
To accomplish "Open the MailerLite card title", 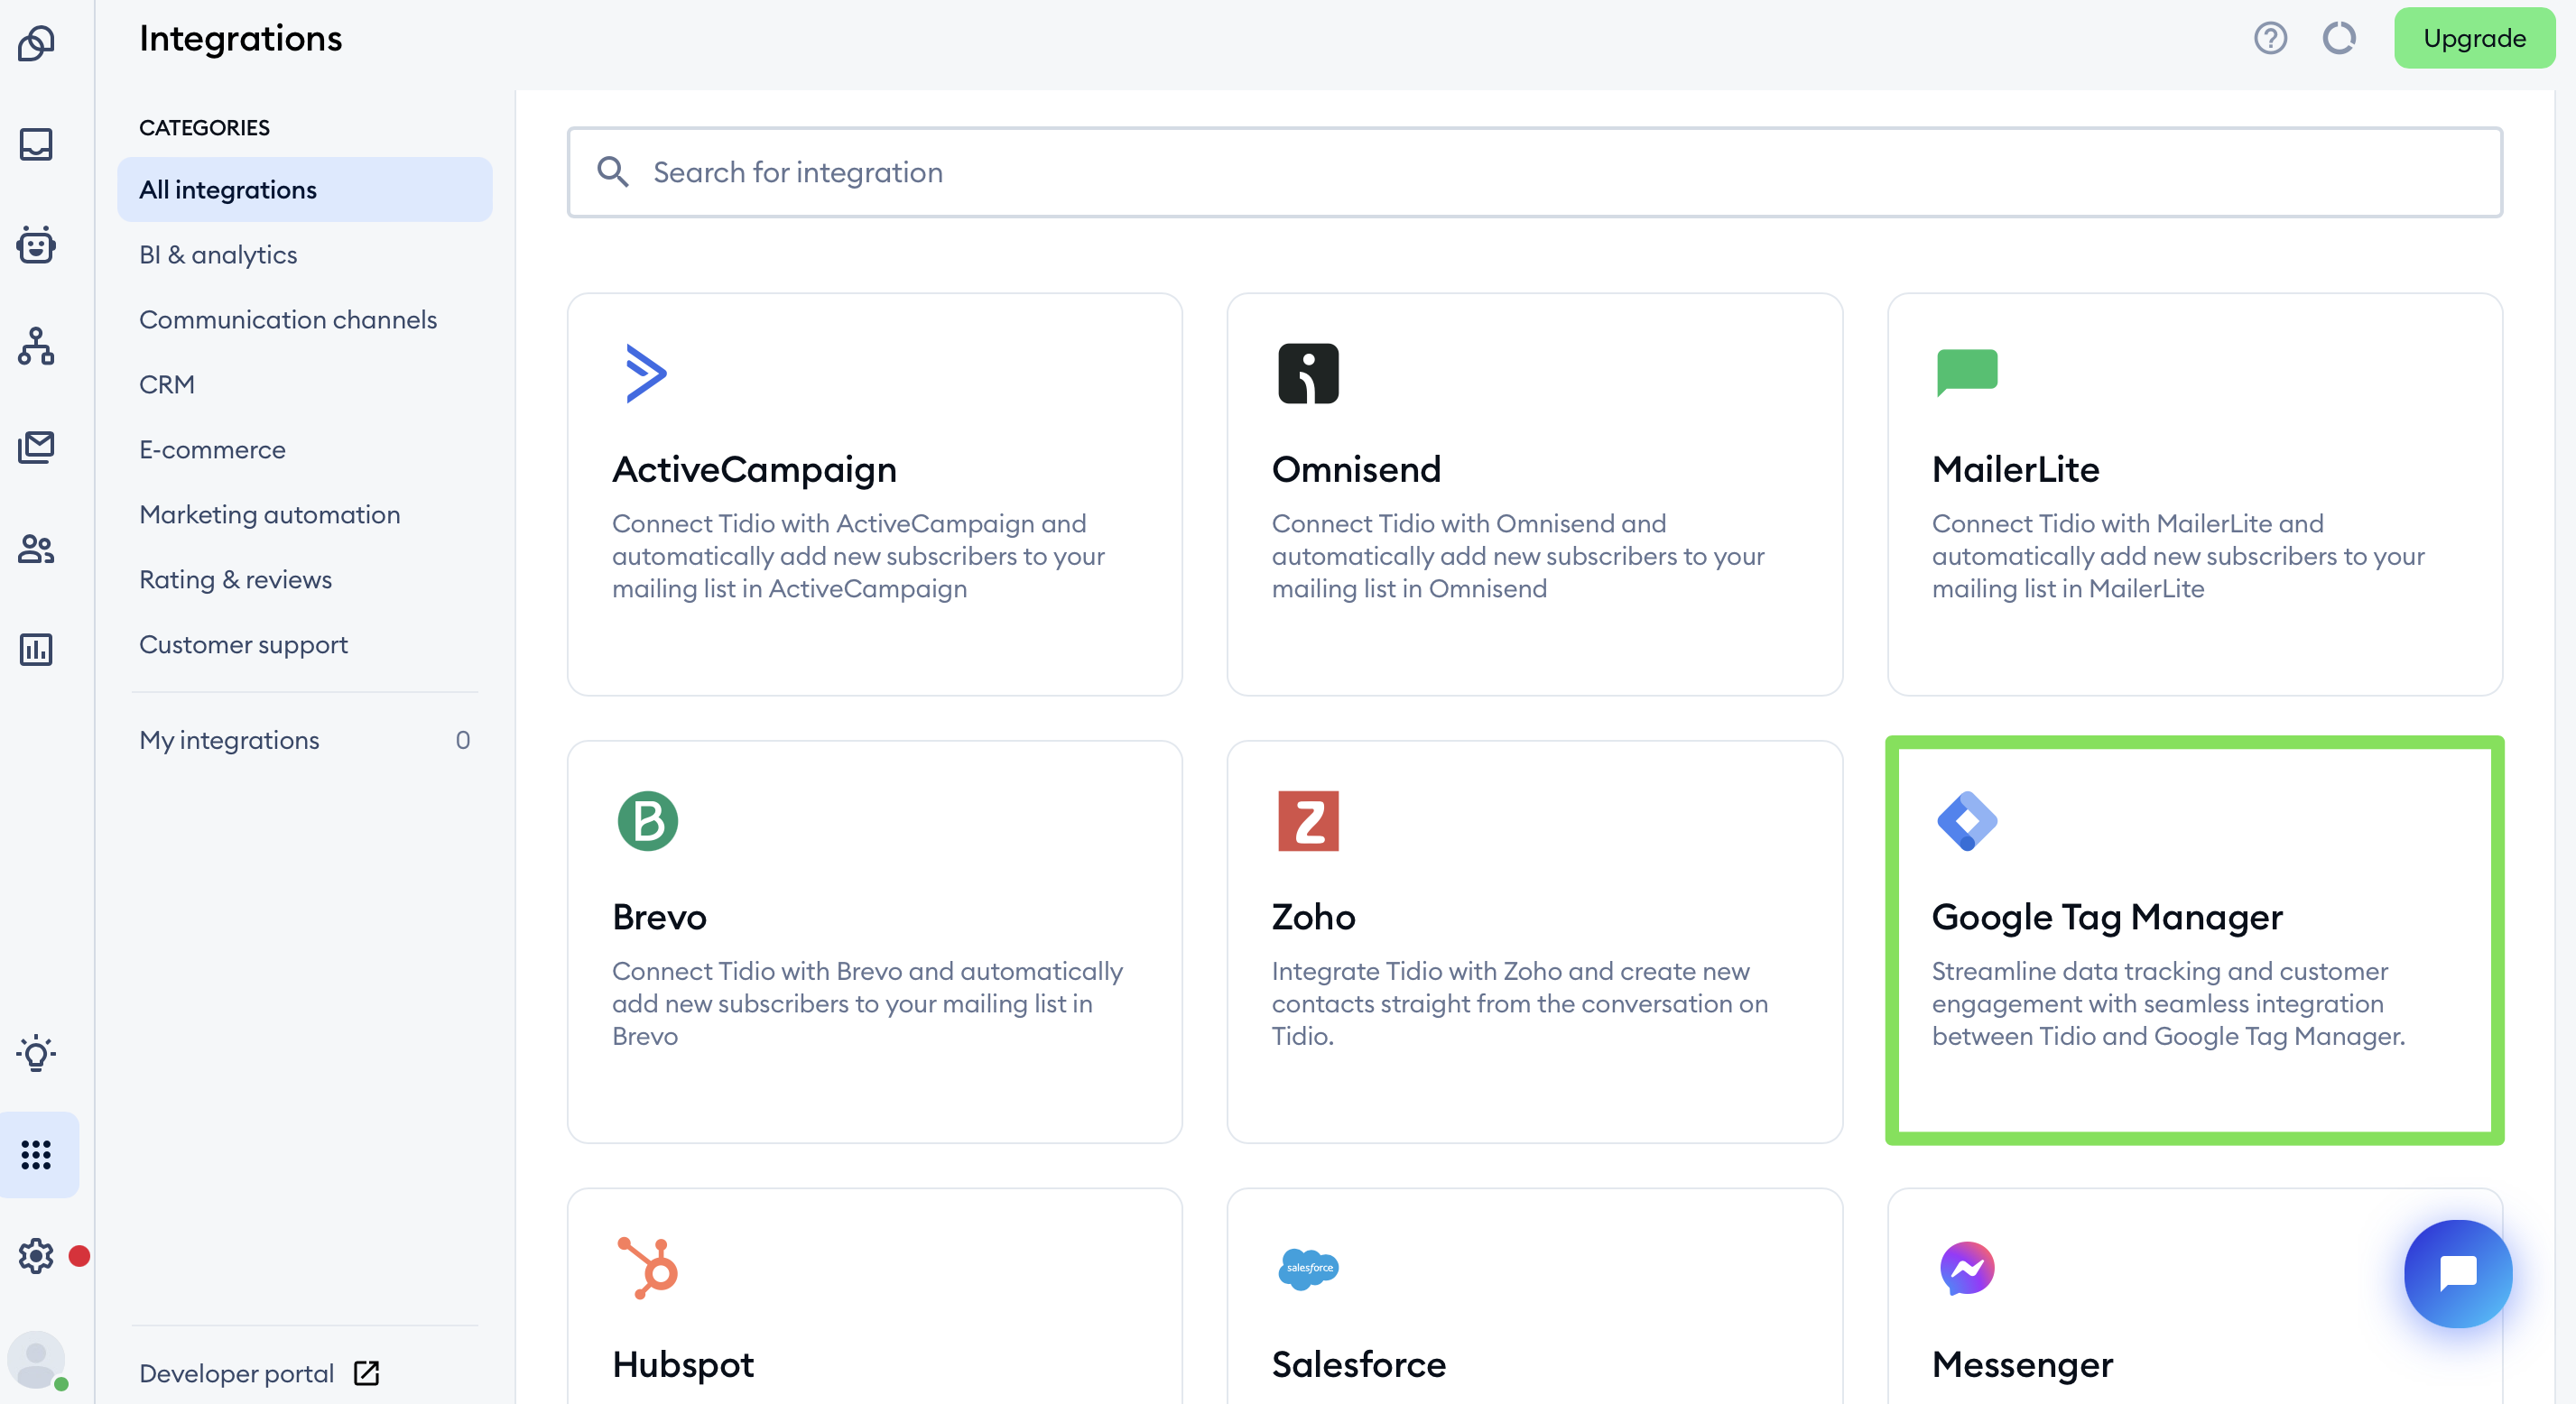I will point(2015,469).
